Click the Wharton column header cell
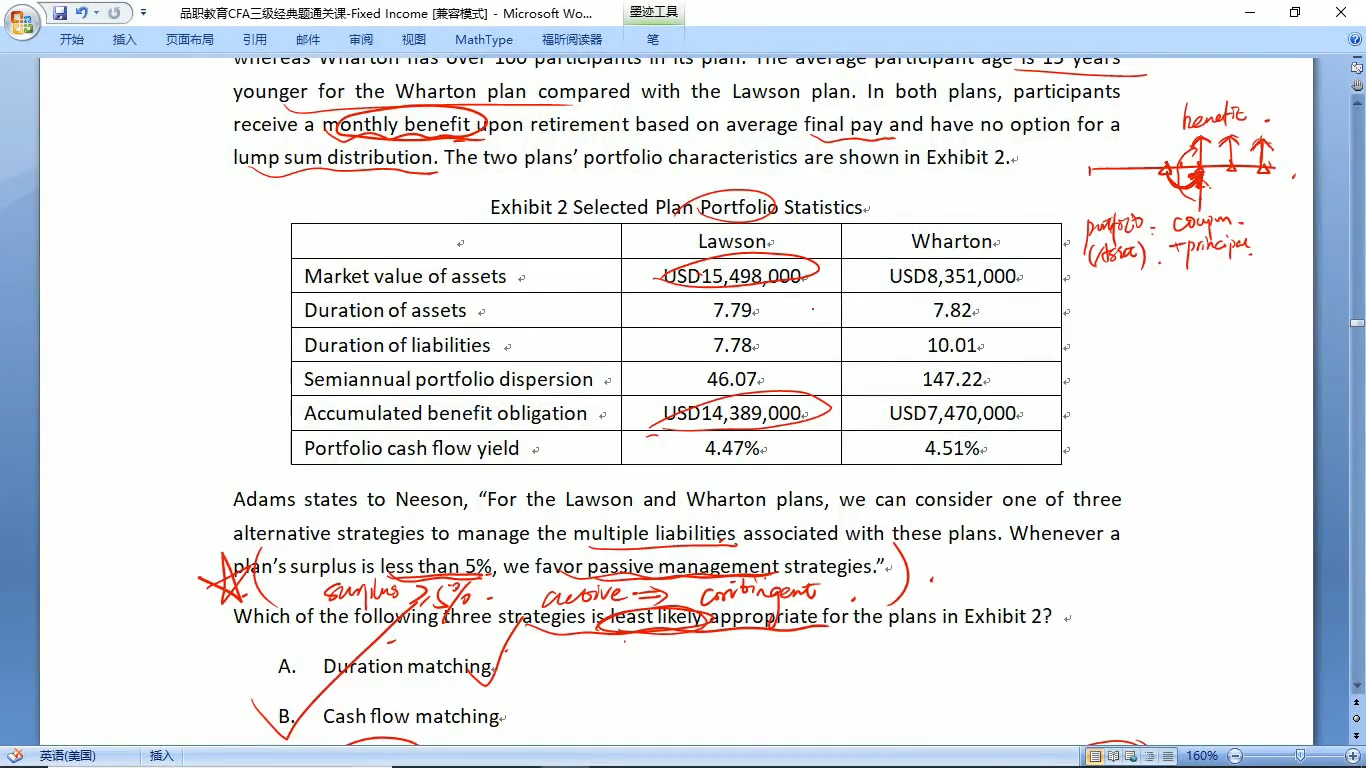Screen dimensions: 1366x768 [951, 242]
